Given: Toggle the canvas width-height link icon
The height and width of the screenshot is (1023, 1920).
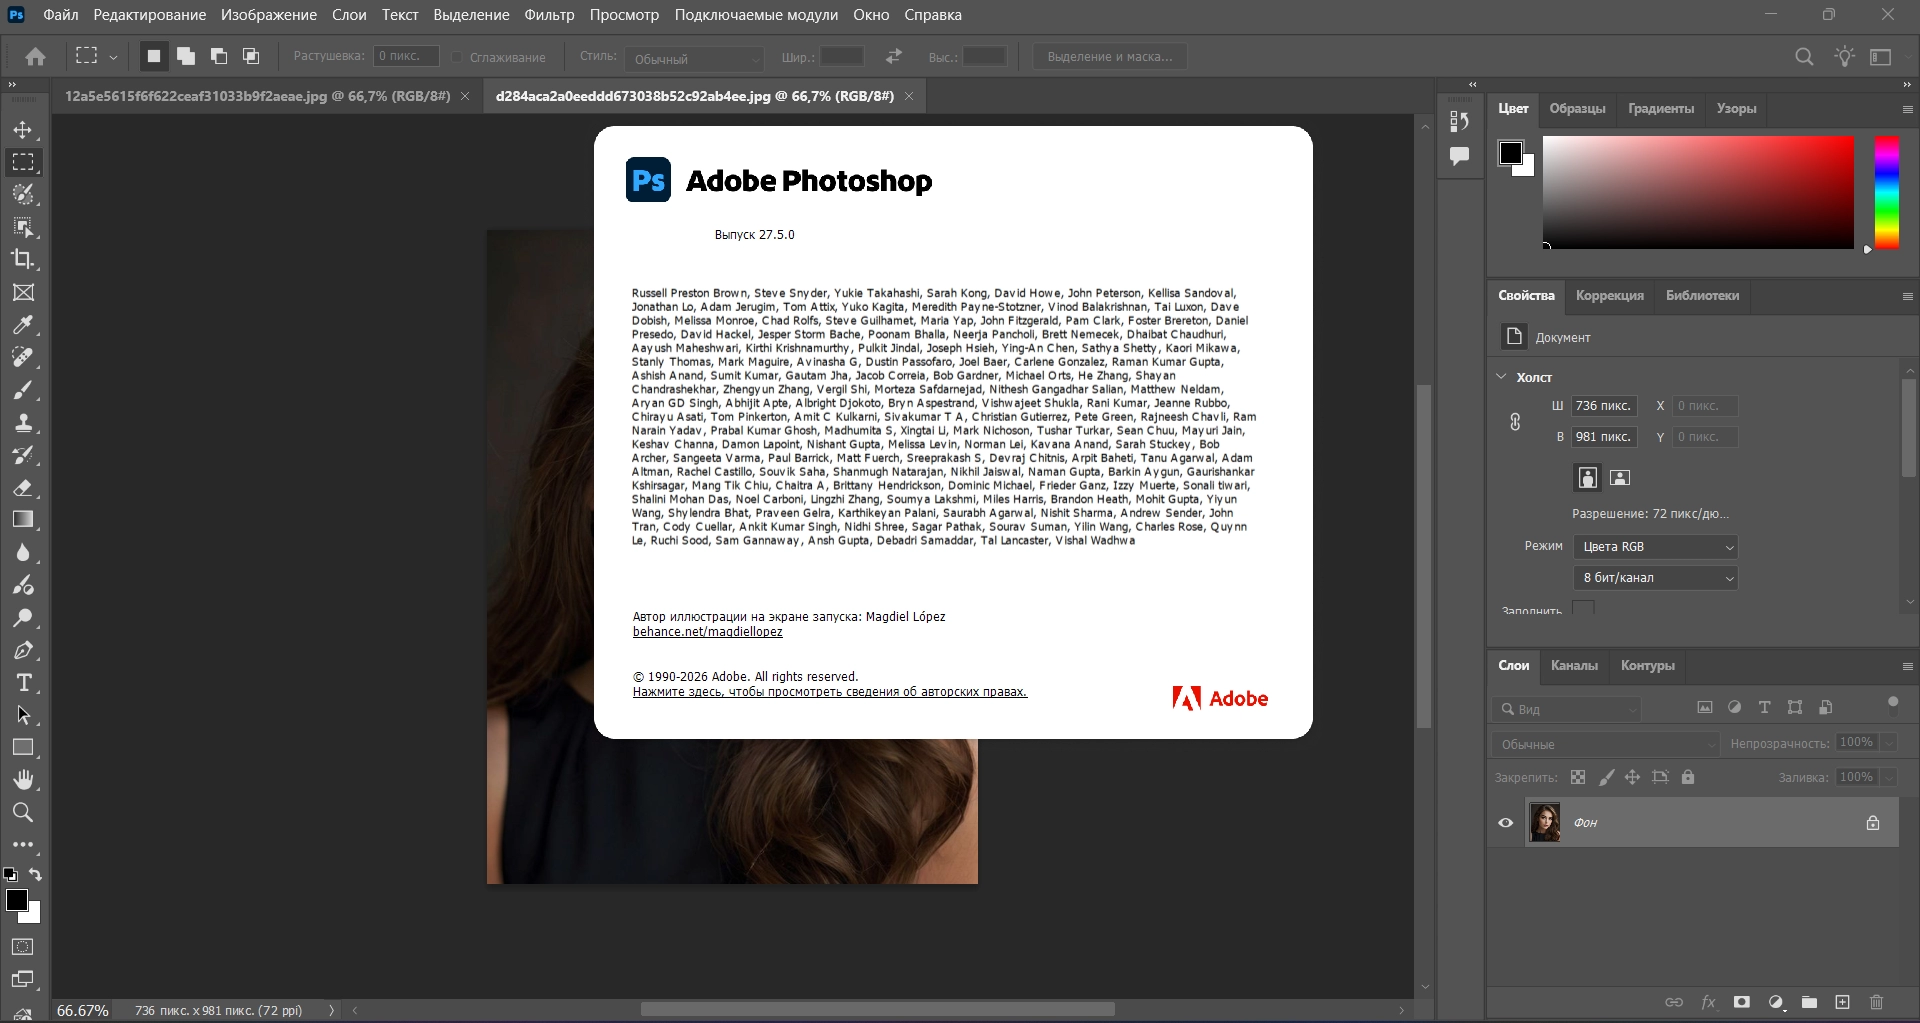Looking at the screenshot, I should [1515, 422].
